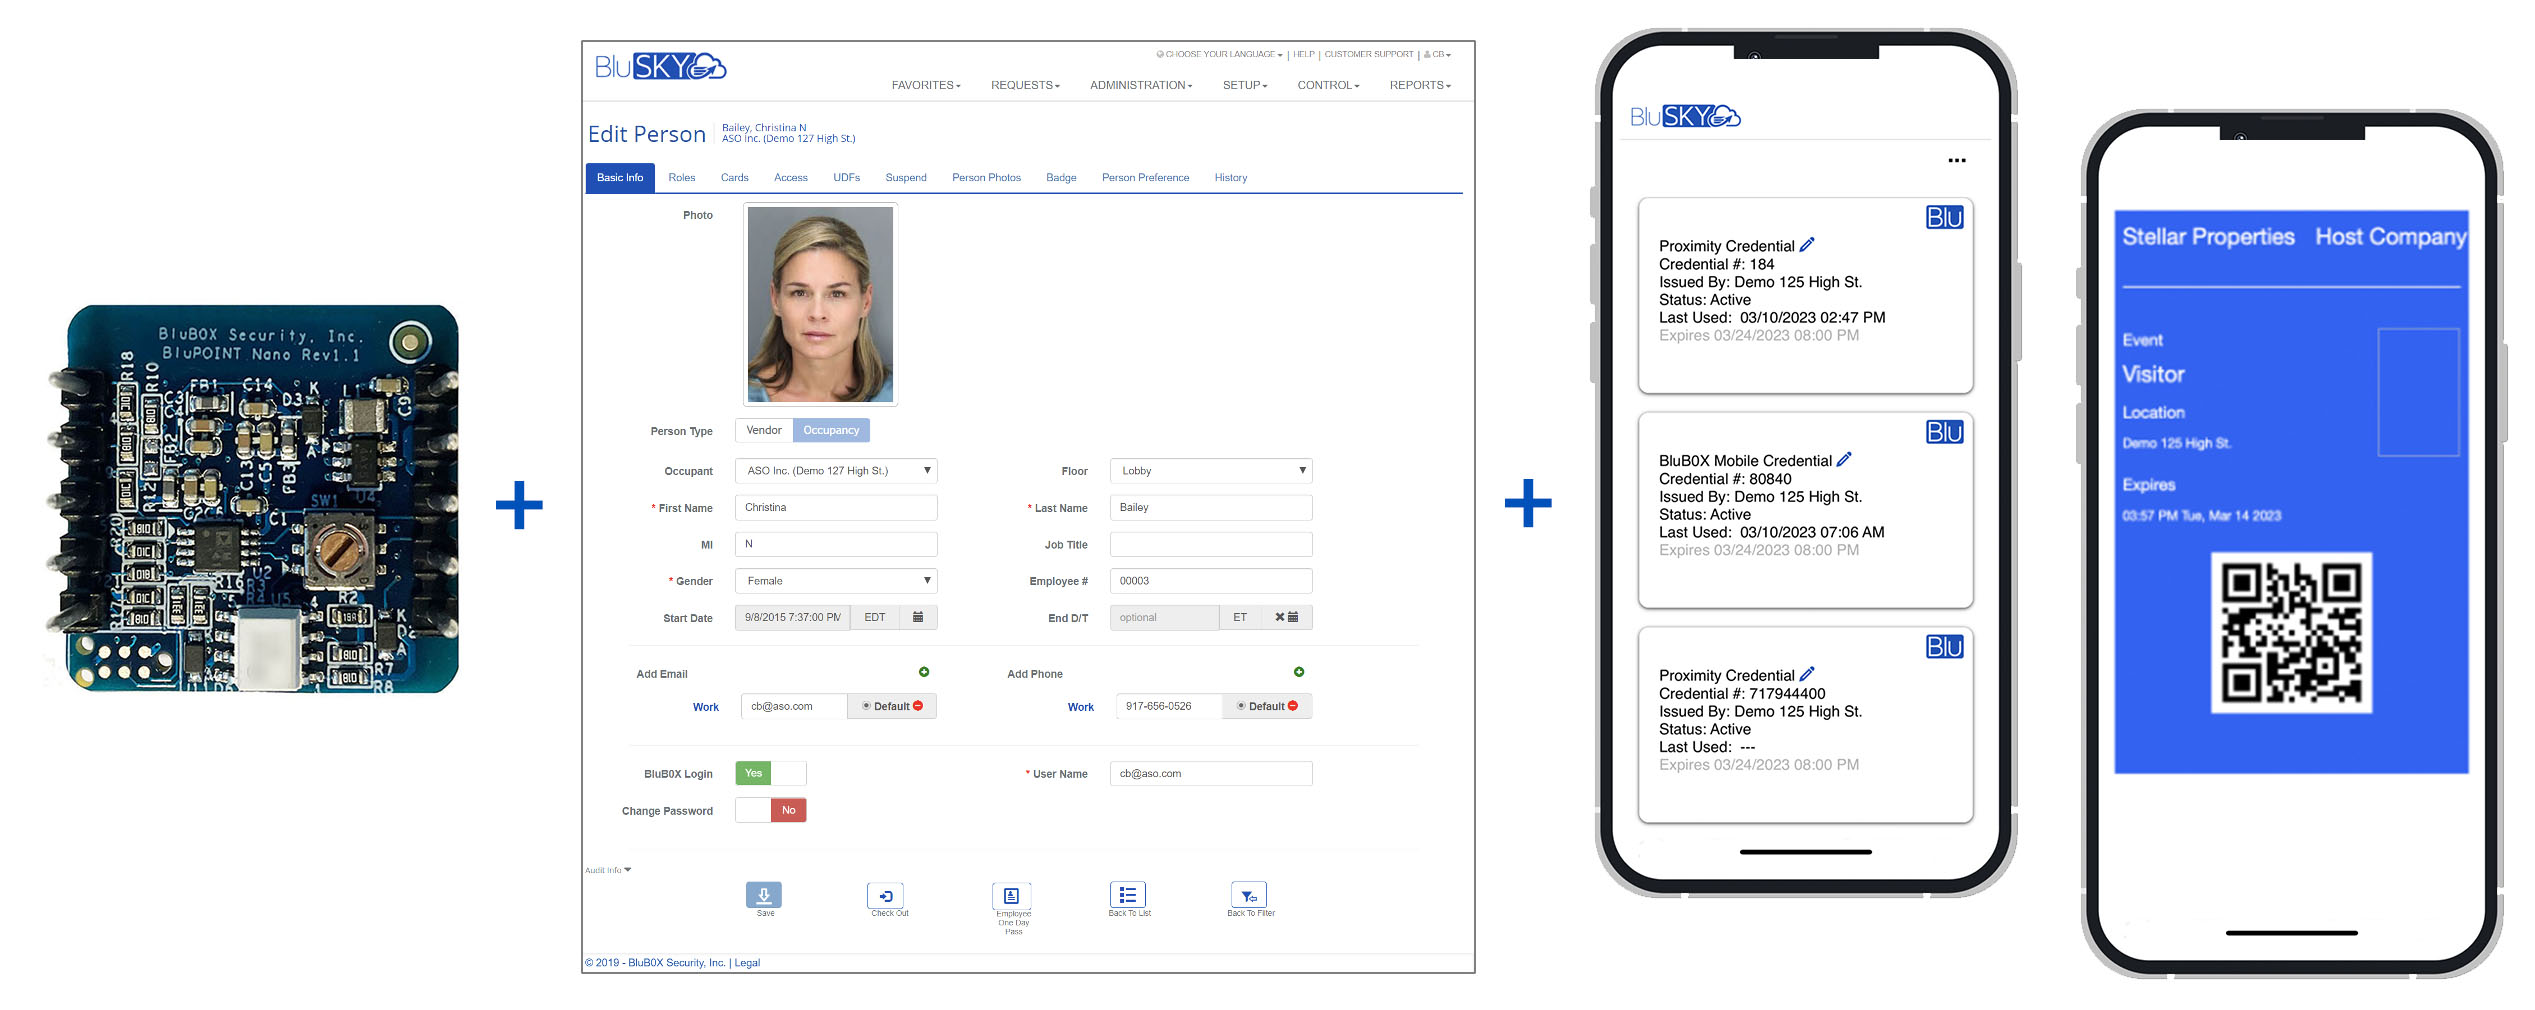Open the Start Date calendar picker
Screen dimensions: 2535x1010
(918, 617)
